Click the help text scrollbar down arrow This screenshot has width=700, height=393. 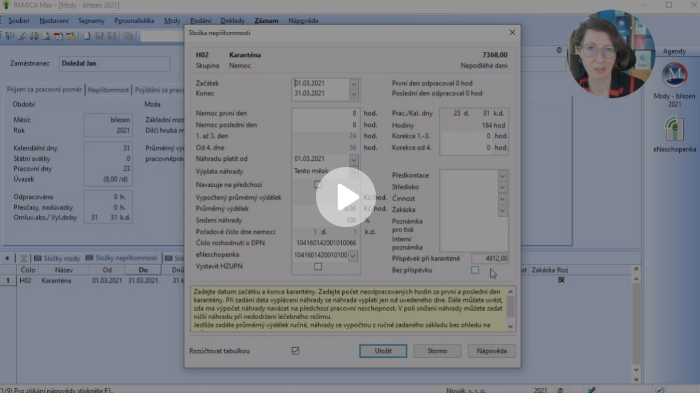[511, 326]
